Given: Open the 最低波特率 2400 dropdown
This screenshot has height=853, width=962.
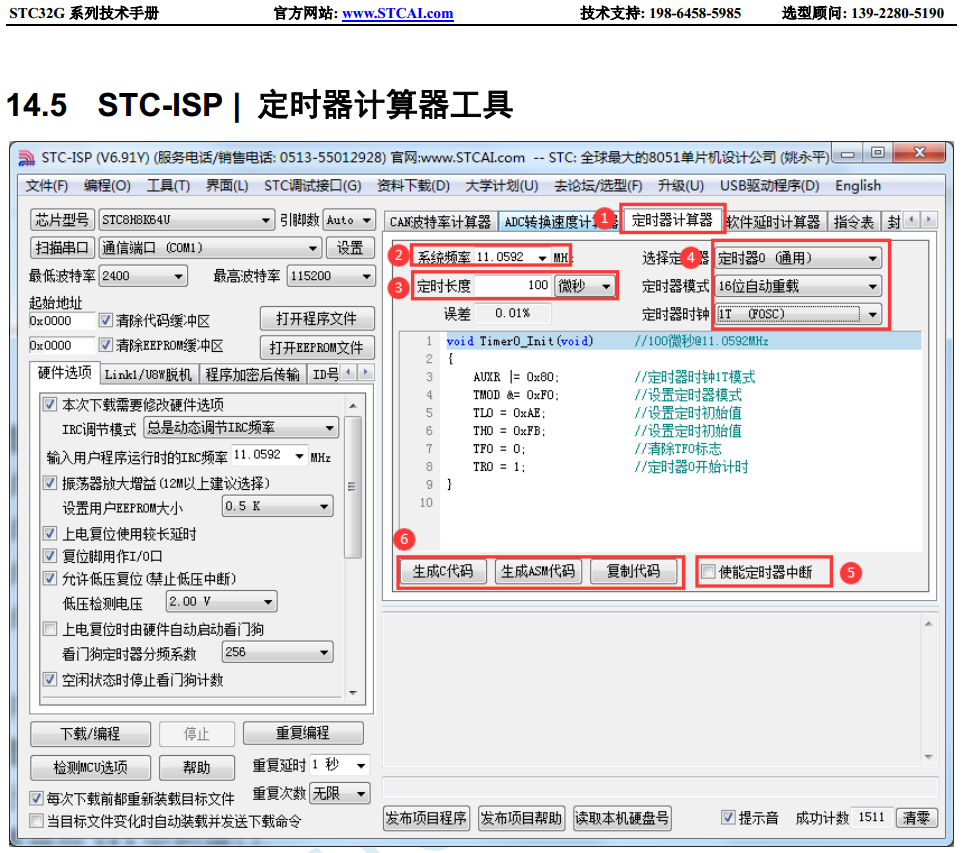Looking at the screenshot, I should [143, 276].
